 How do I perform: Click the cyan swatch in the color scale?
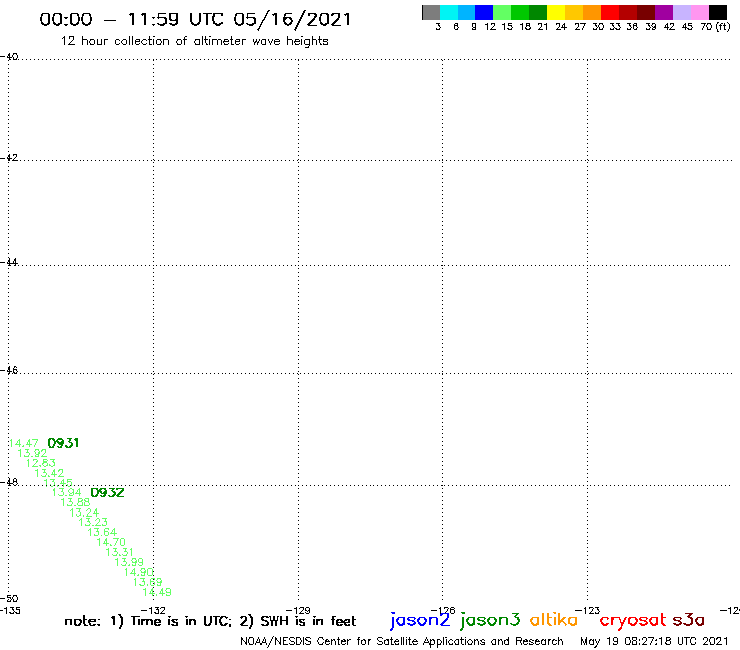point(449,12)
